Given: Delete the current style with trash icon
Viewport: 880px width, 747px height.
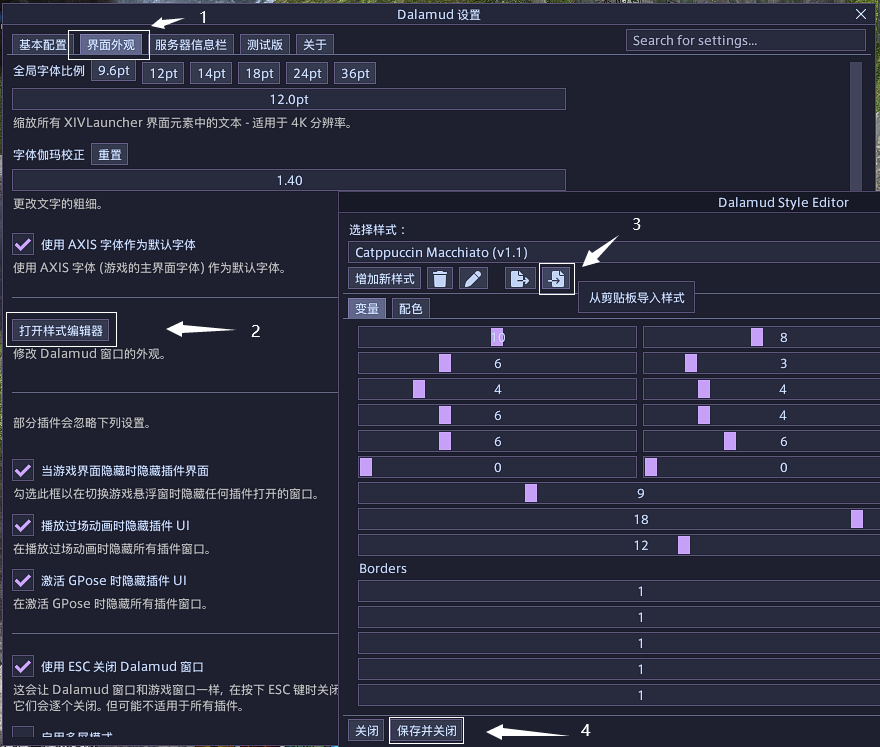Looking at the screenshot, I should 440,279.
